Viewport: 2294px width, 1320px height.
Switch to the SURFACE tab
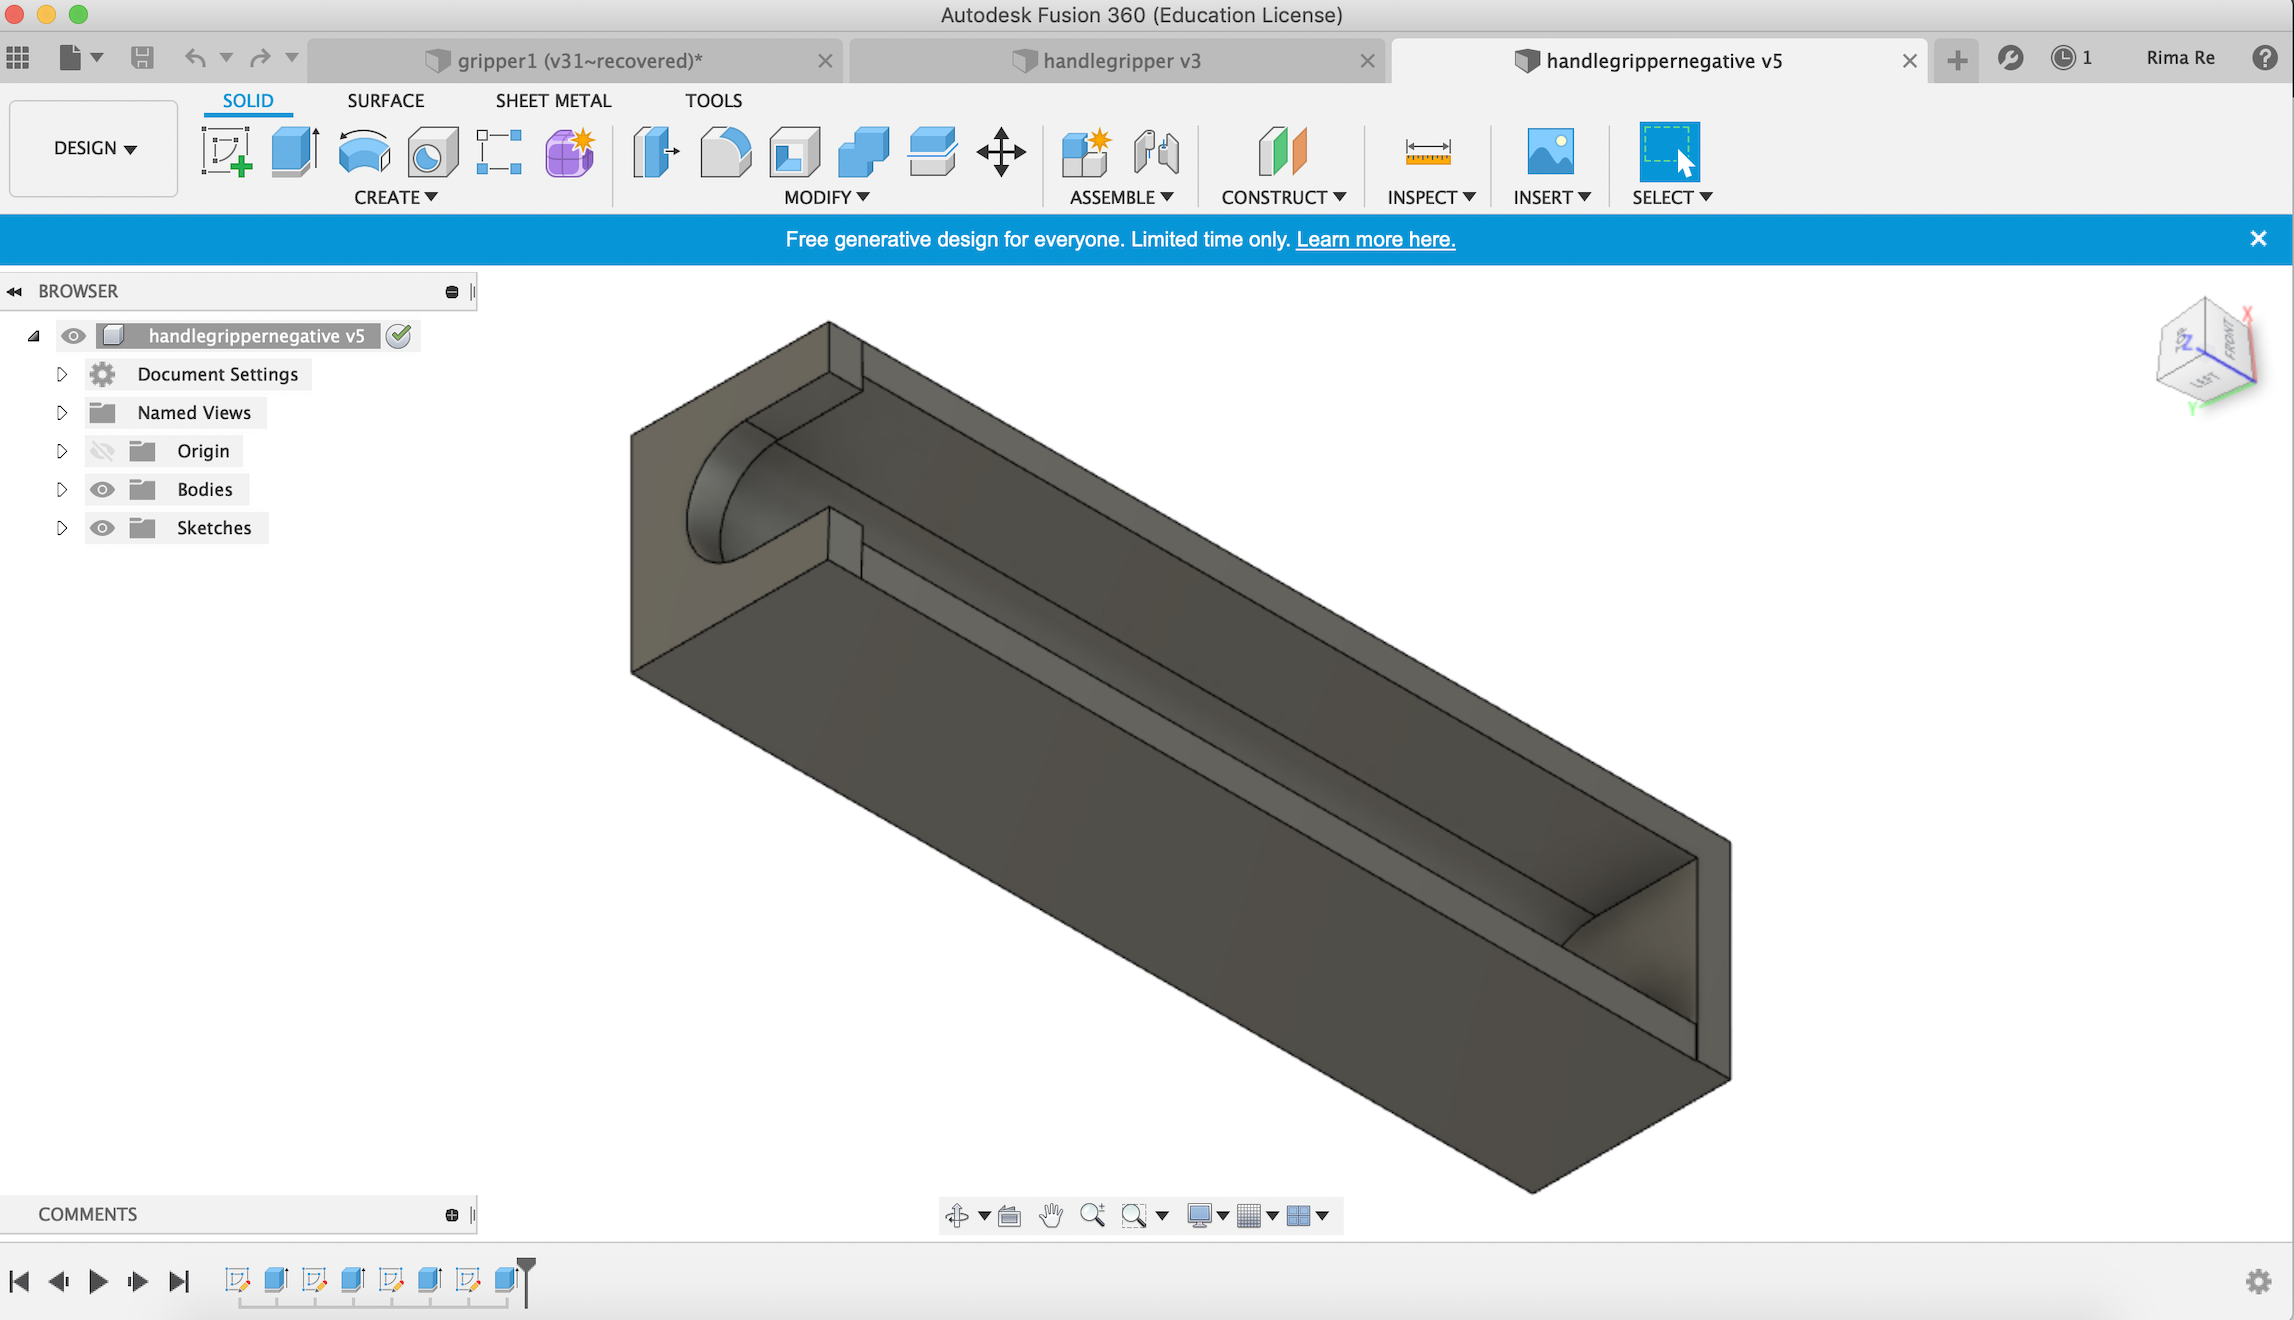point(385,100)
